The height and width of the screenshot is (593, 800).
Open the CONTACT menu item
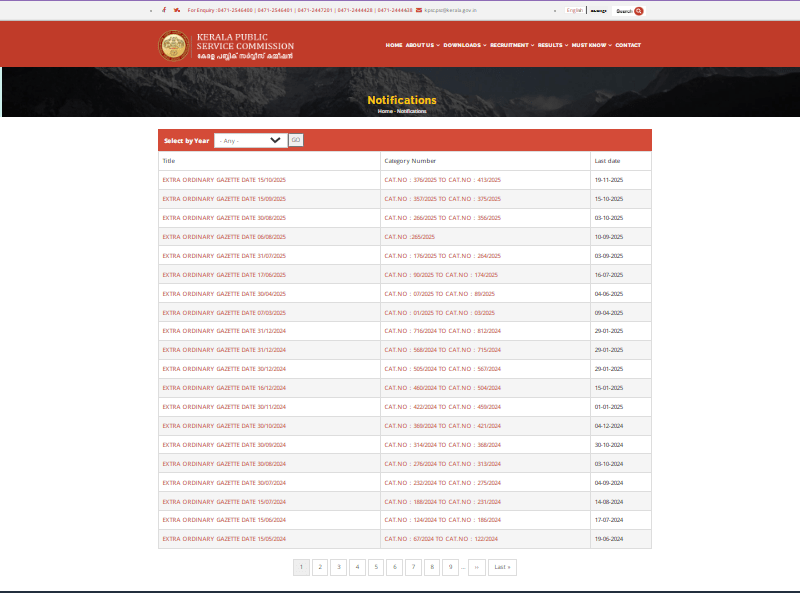627,45
